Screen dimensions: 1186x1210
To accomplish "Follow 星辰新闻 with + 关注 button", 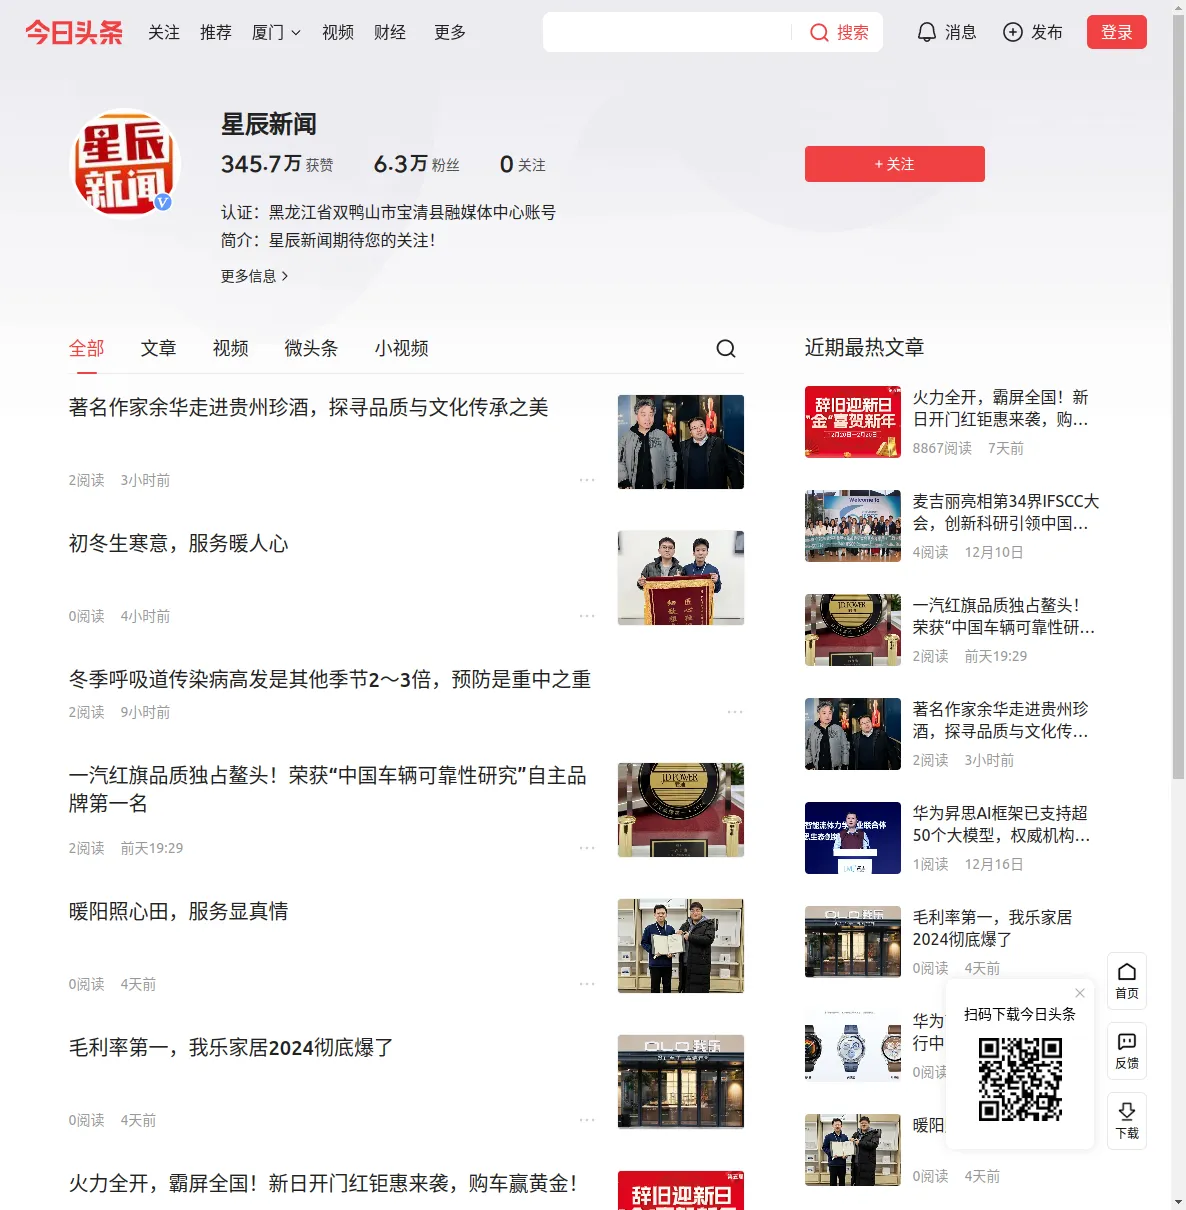I will pos(895,164).
